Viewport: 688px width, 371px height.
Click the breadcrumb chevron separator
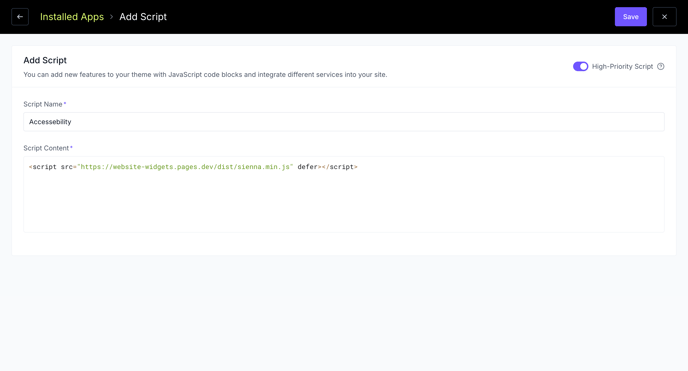pos(111,17)
